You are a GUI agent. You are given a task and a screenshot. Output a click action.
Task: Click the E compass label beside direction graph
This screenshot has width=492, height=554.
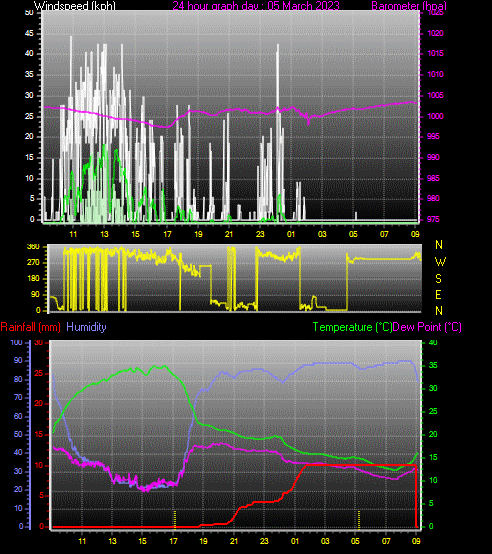[438, 295]
